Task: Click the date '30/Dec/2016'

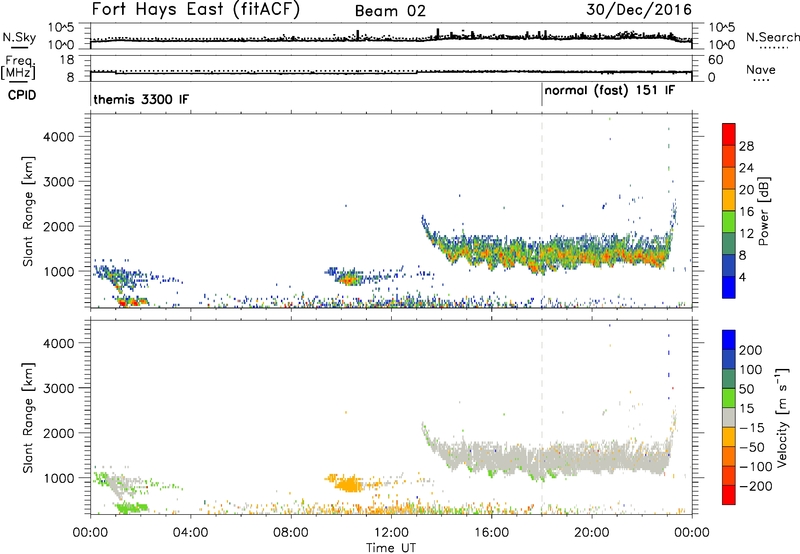Action: pos(639,10)
